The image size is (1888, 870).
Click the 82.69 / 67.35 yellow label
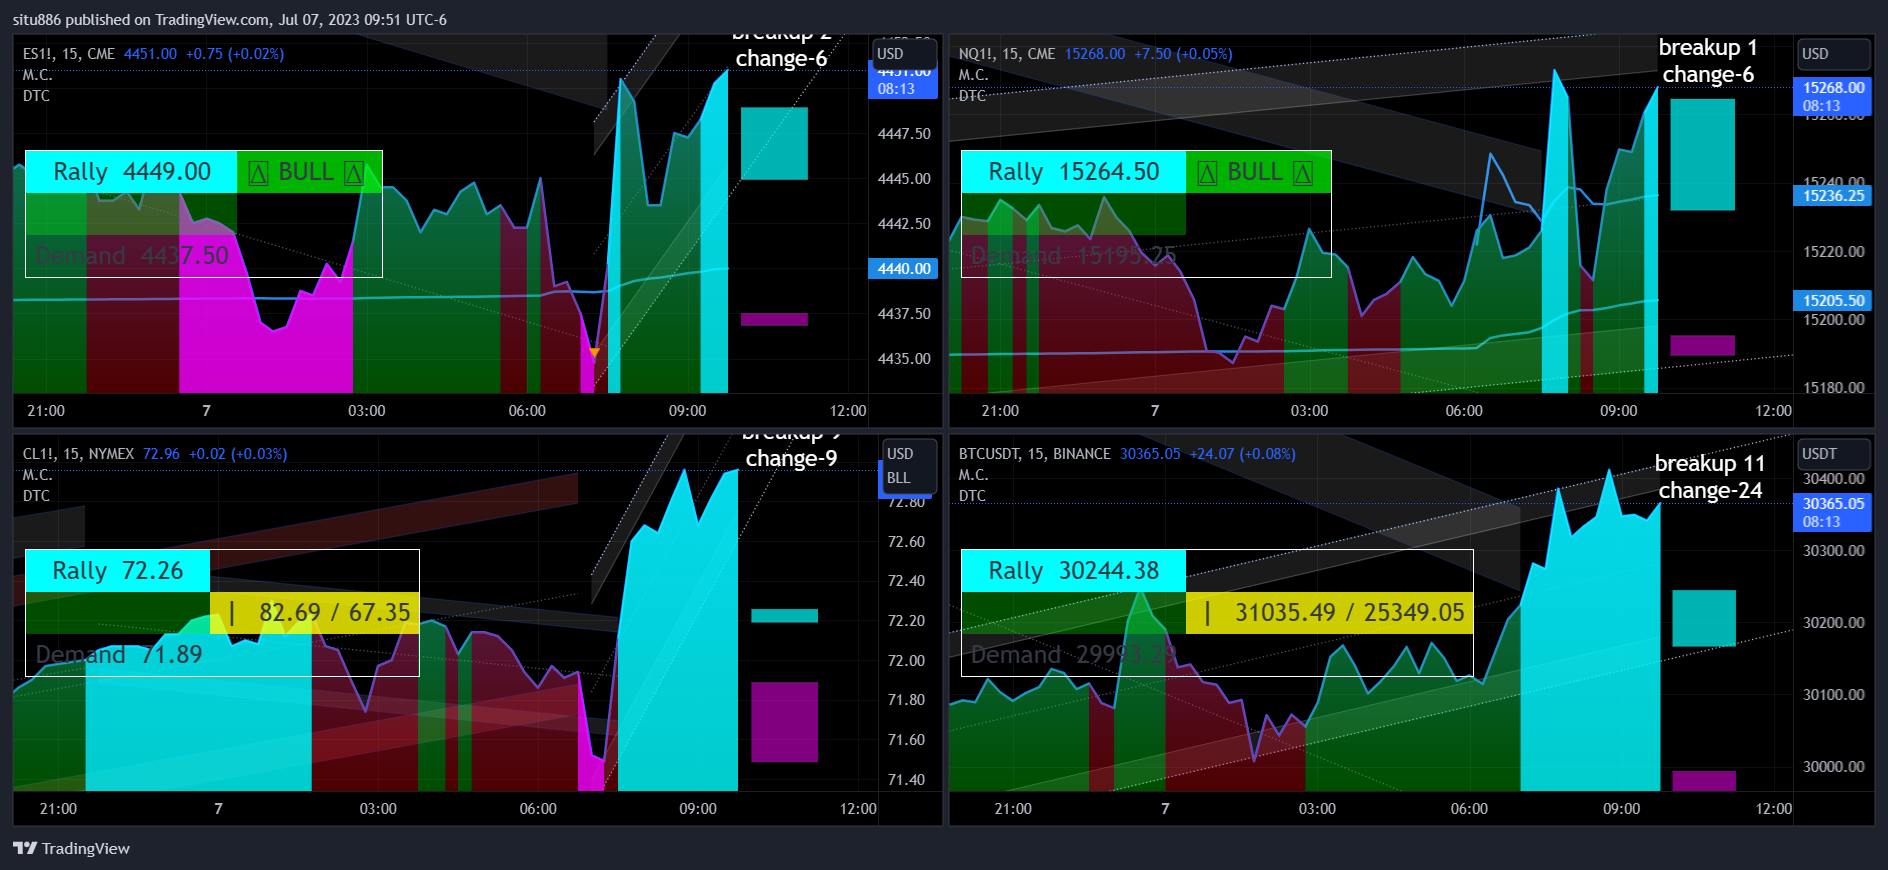point(314,613)
